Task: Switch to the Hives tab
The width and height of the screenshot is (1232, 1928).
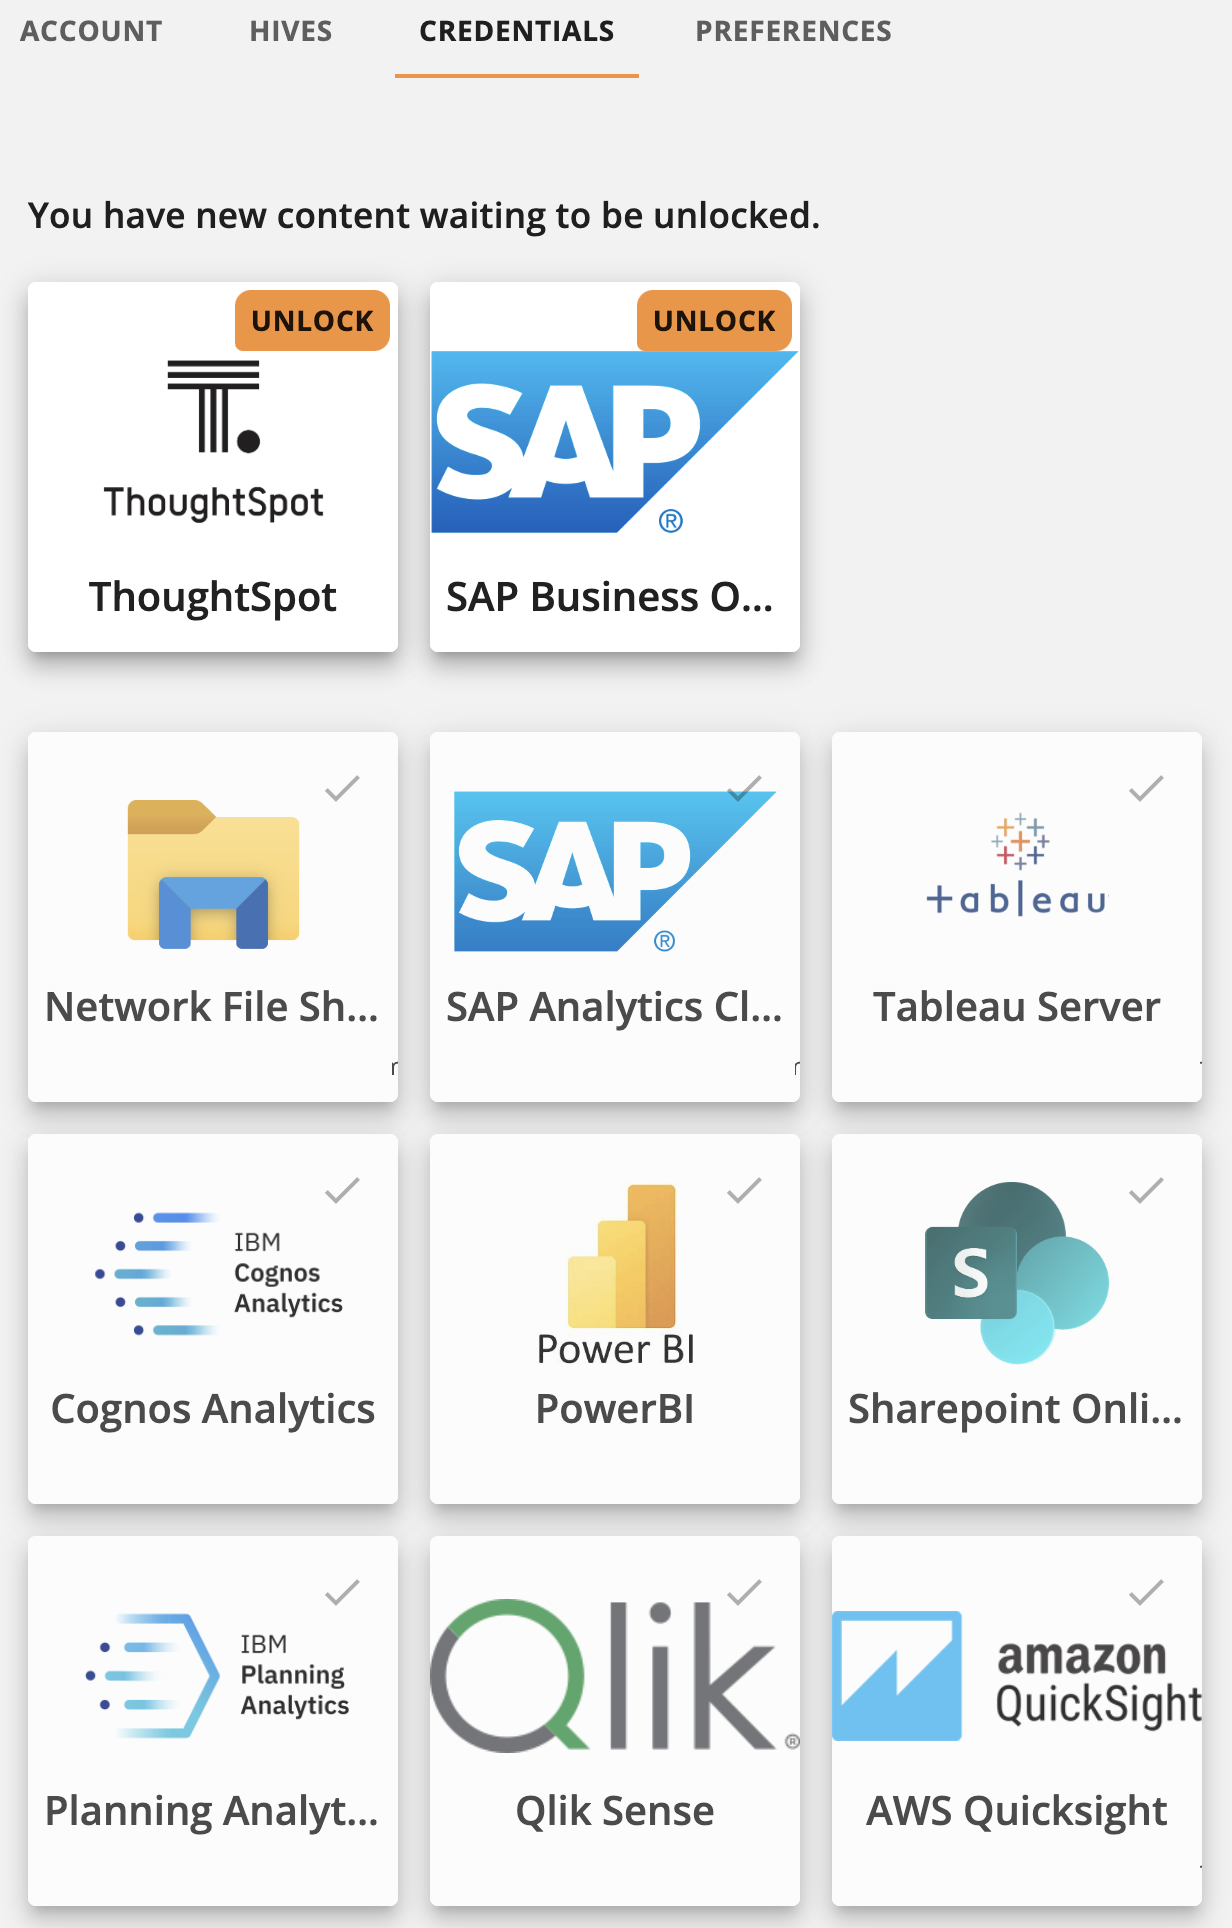Action: pyautogui.click(x=291, y=31)
